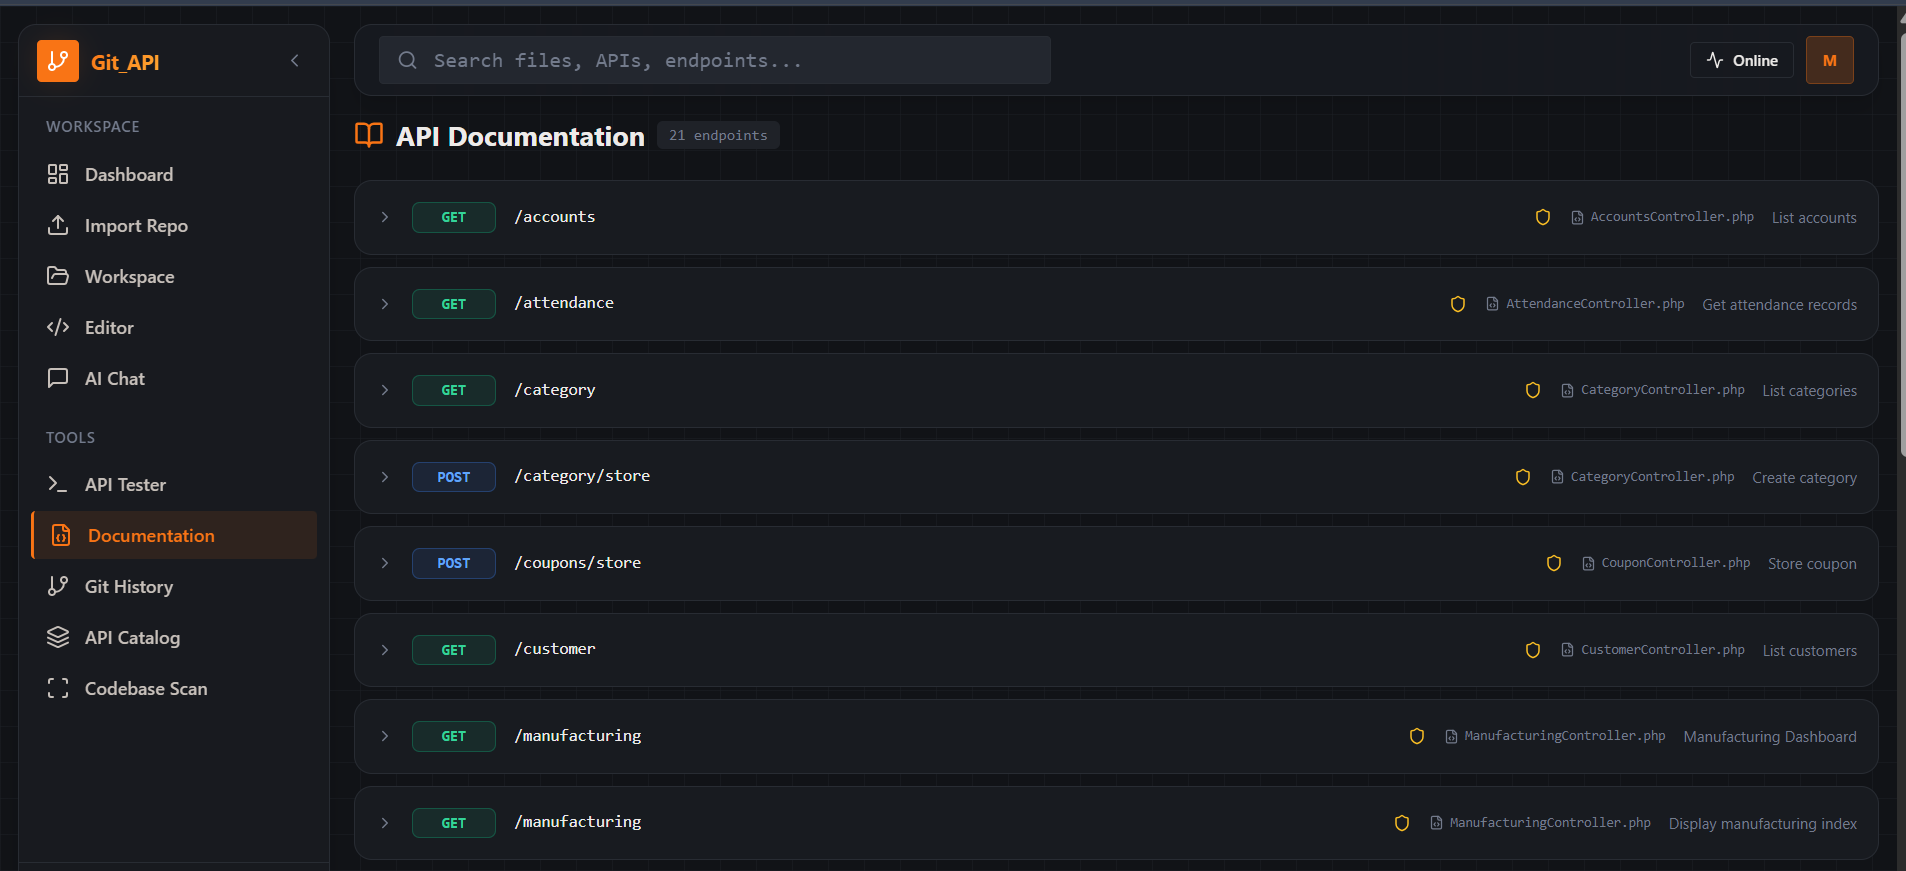Screen dimensions: 1906x871
Task: Expand the GET /attendance endpoint
Action: tap(385, 304)
